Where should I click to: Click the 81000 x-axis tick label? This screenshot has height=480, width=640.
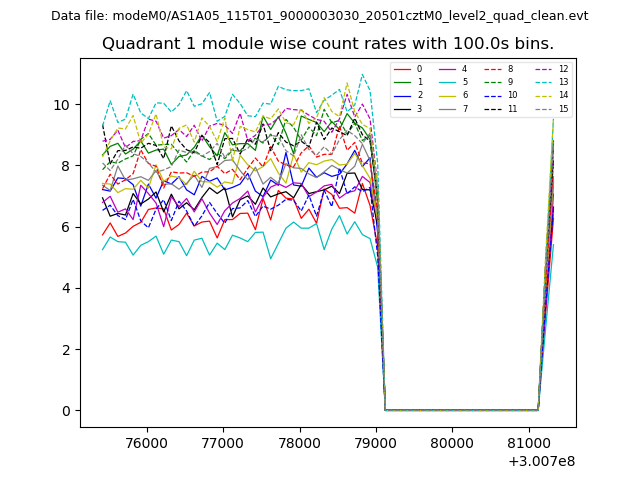(x=528, y=442)
